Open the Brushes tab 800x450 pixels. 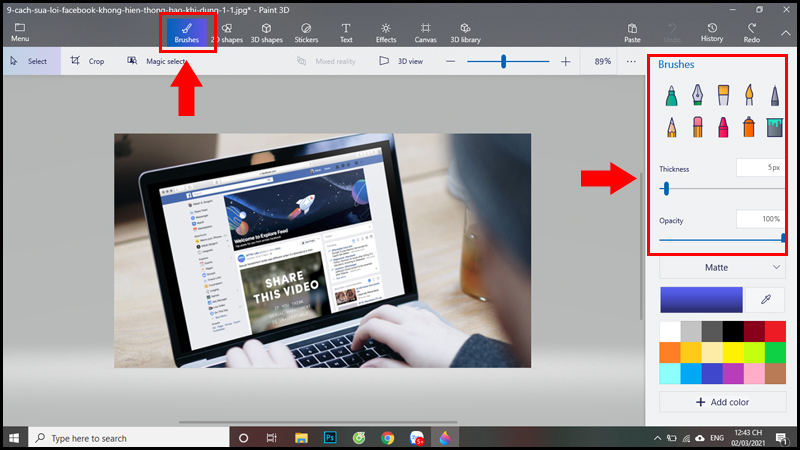click(x=187, y=33)
